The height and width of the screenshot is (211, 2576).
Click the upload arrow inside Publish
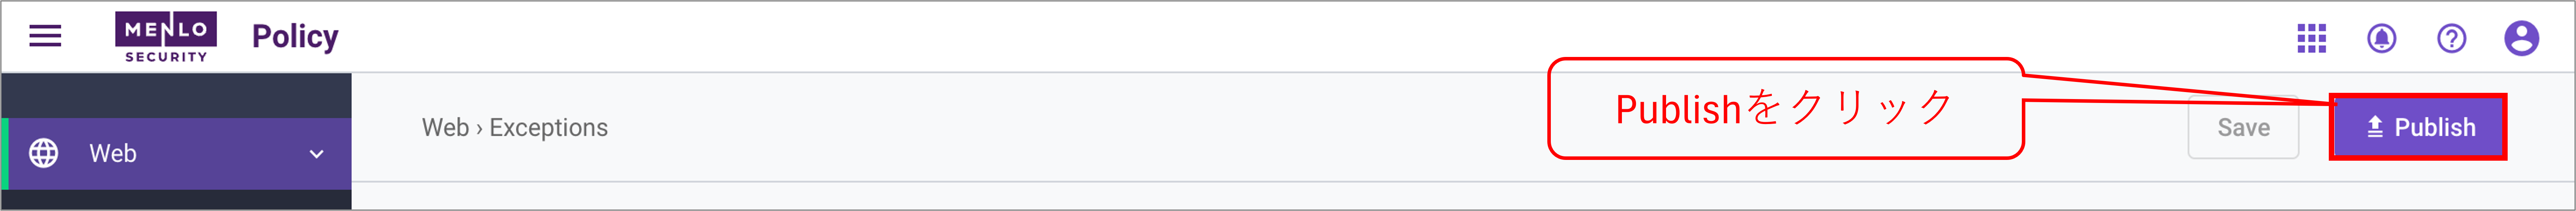point(2374,127)
